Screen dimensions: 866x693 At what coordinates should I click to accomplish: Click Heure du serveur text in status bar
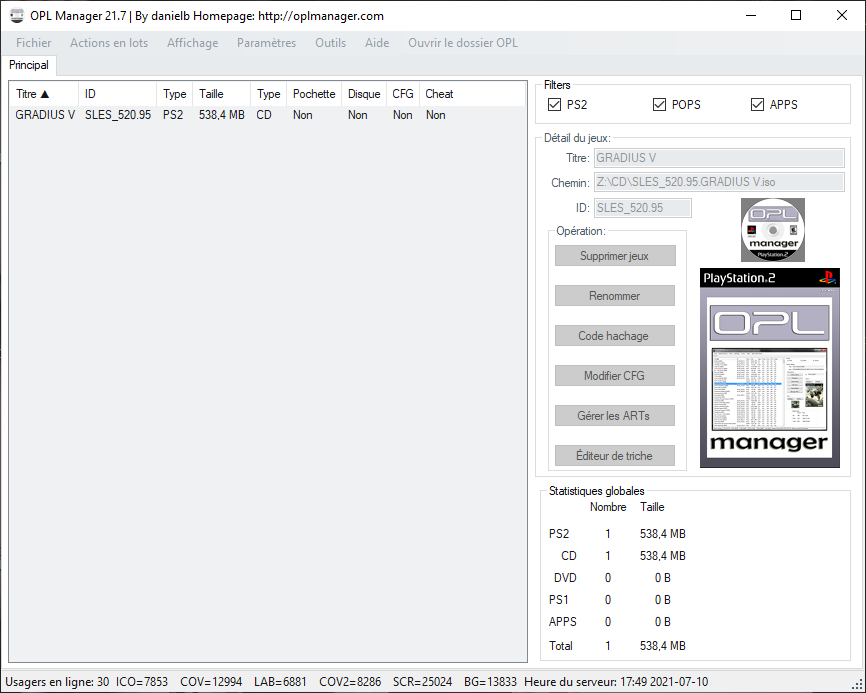[616, 682]
